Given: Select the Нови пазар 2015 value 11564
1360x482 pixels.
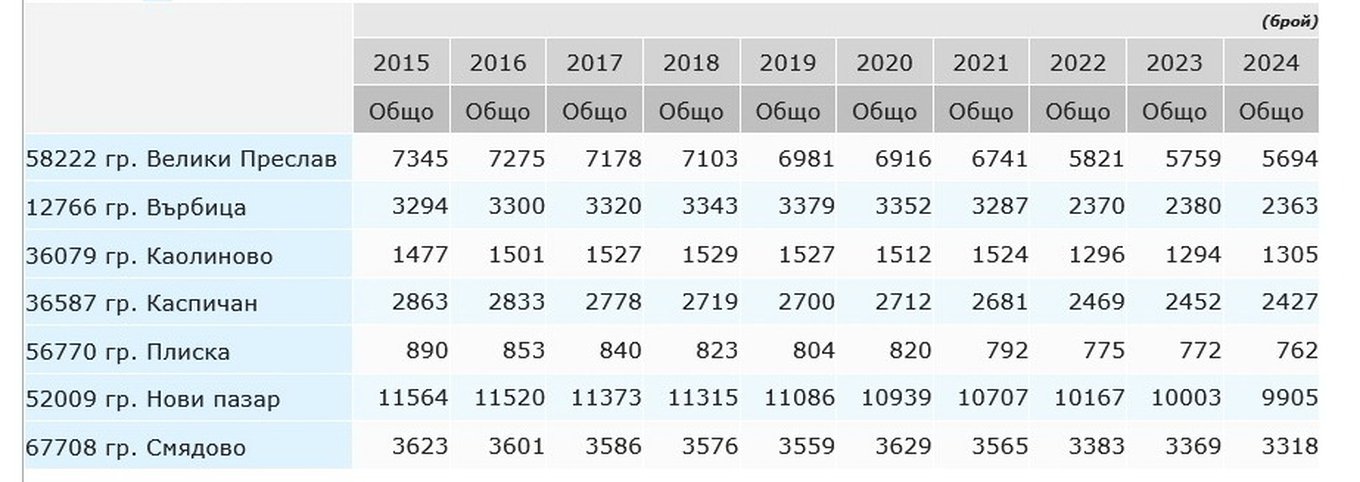Looking at the screenshot, I should click(x=413, y=399).
